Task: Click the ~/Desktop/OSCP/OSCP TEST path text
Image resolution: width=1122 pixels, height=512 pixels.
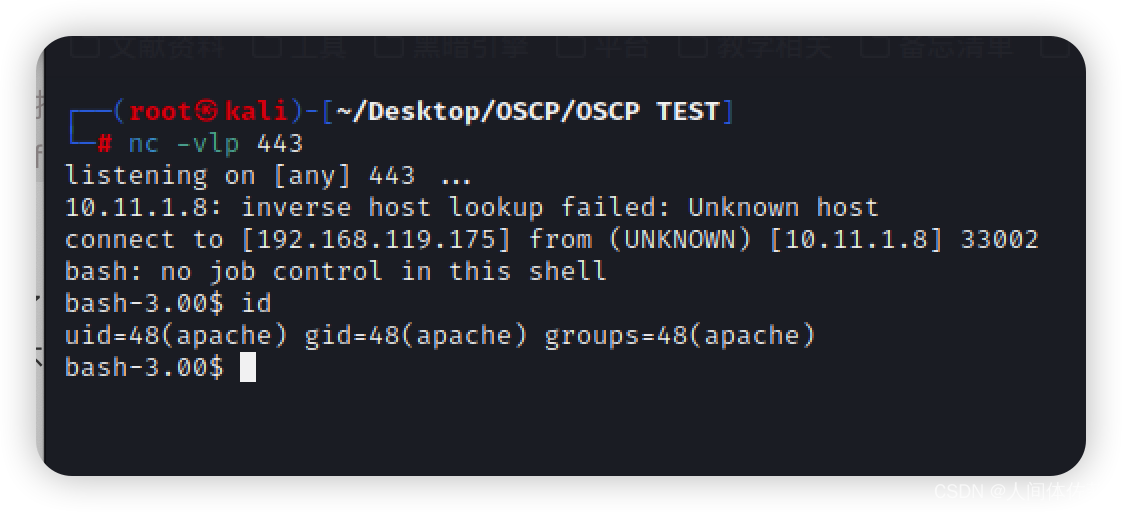Action: (x=527, y=112)
